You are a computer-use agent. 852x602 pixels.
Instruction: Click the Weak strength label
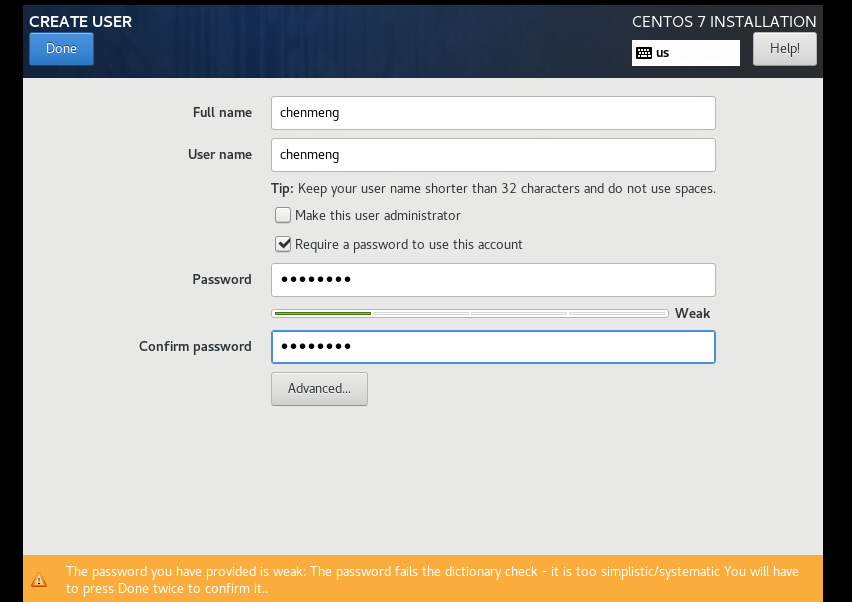tap(692, 313)
